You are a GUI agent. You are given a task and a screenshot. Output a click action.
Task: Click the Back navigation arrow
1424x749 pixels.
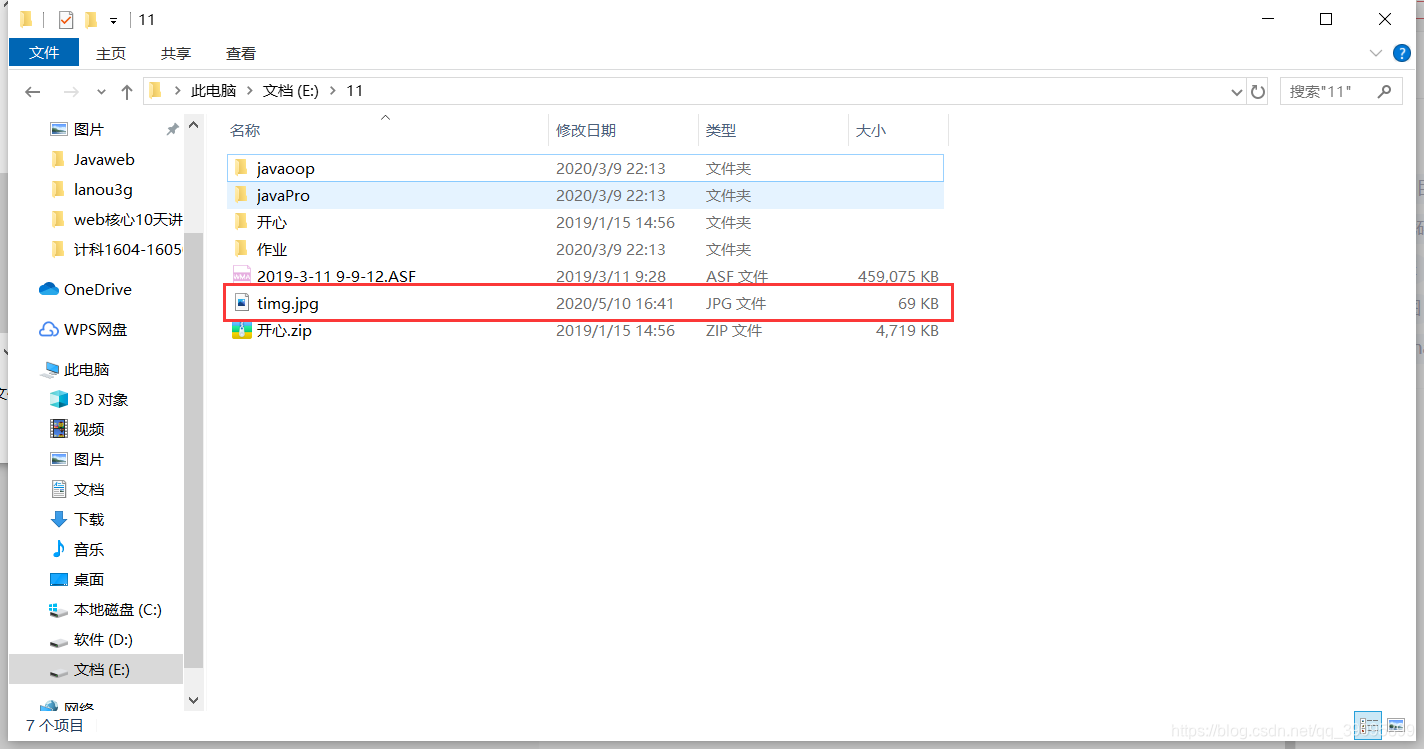point(33,91)
